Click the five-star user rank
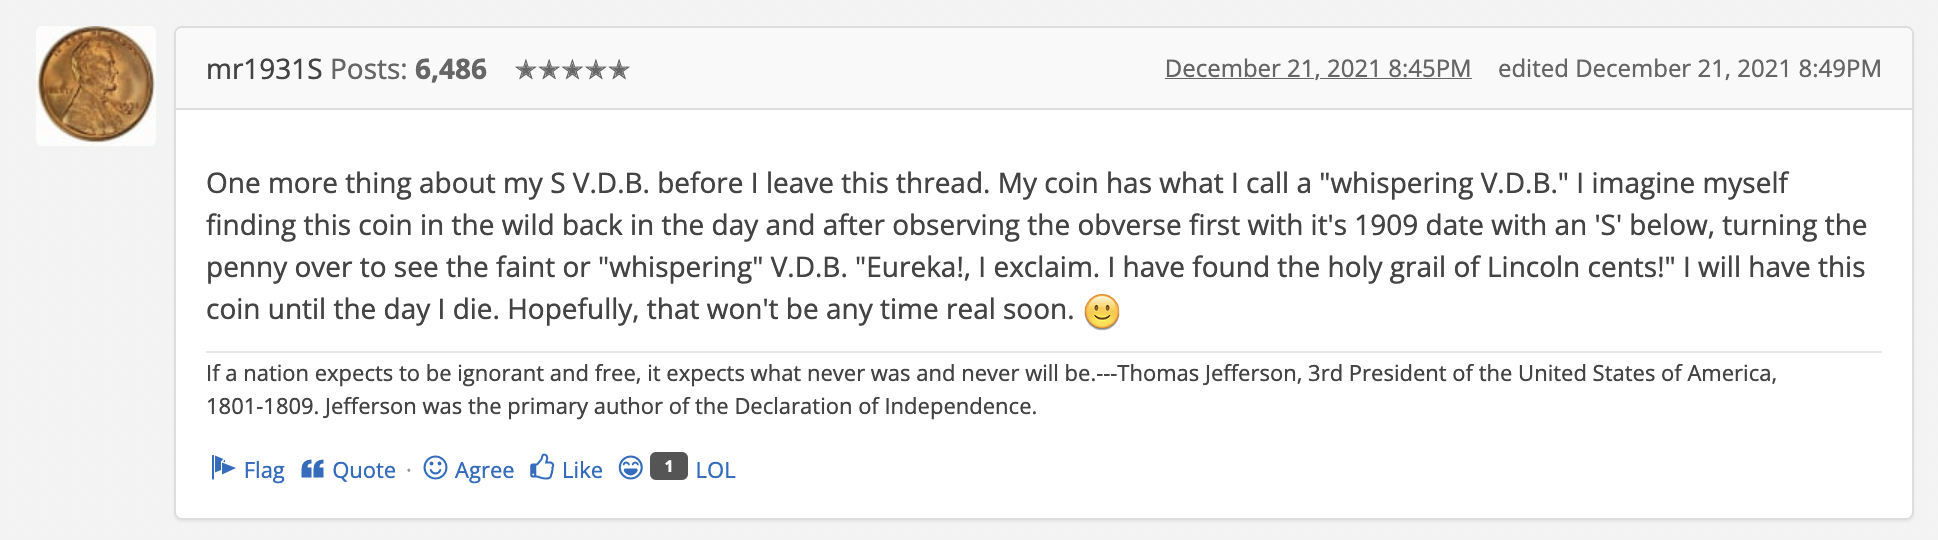Viewport: 1938px width, 540px height. click(572, 70)
